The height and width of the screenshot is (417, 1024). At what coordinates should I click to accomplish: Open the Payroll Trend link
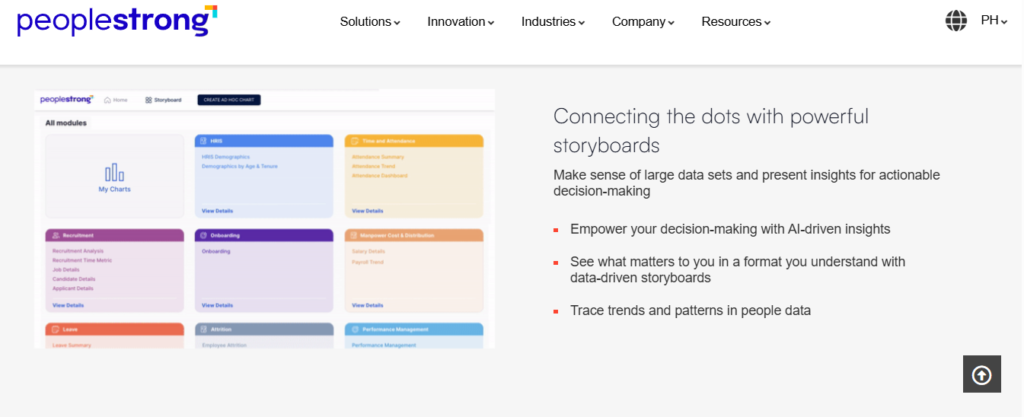point(368,262)
